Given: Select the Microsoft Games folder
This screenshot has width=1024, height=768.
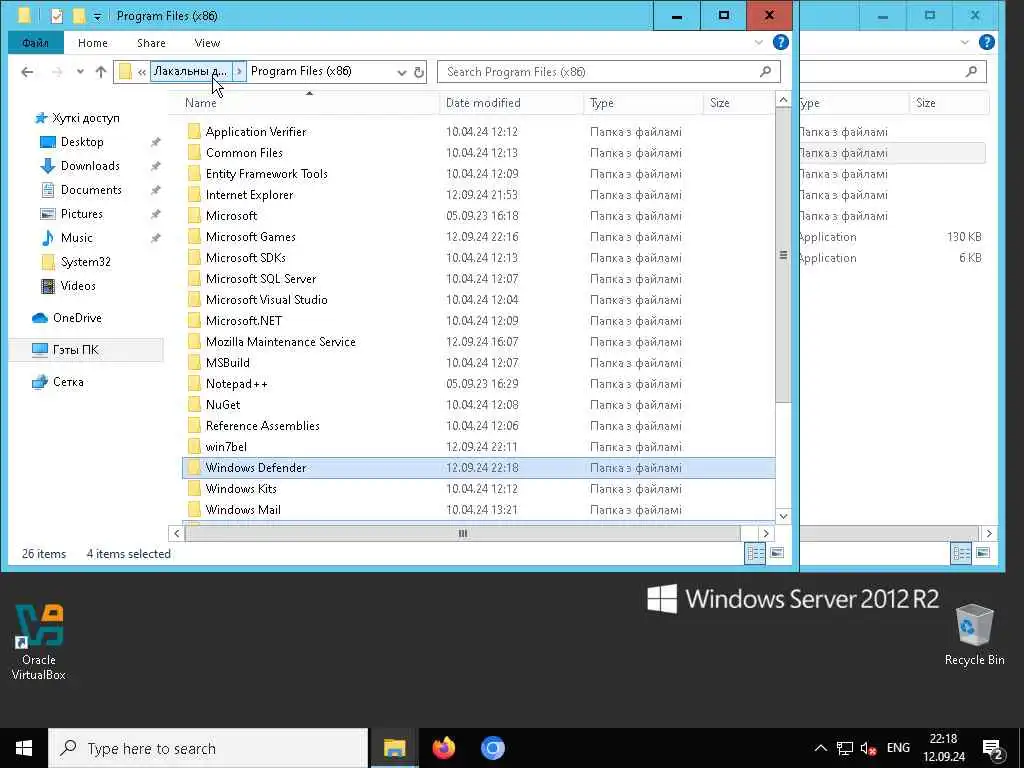Looking at the screenshot, I should click(x=251, y=236).
